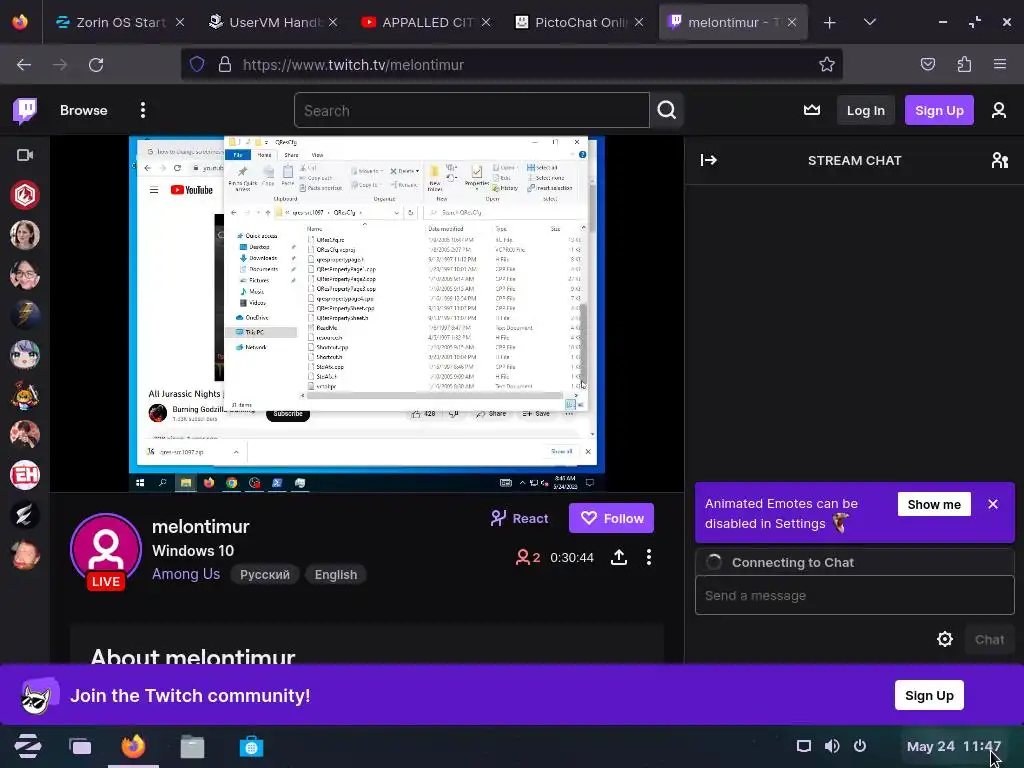Open the three-dot menu next to Browse

pyautogui.click(x=142, y=110)
